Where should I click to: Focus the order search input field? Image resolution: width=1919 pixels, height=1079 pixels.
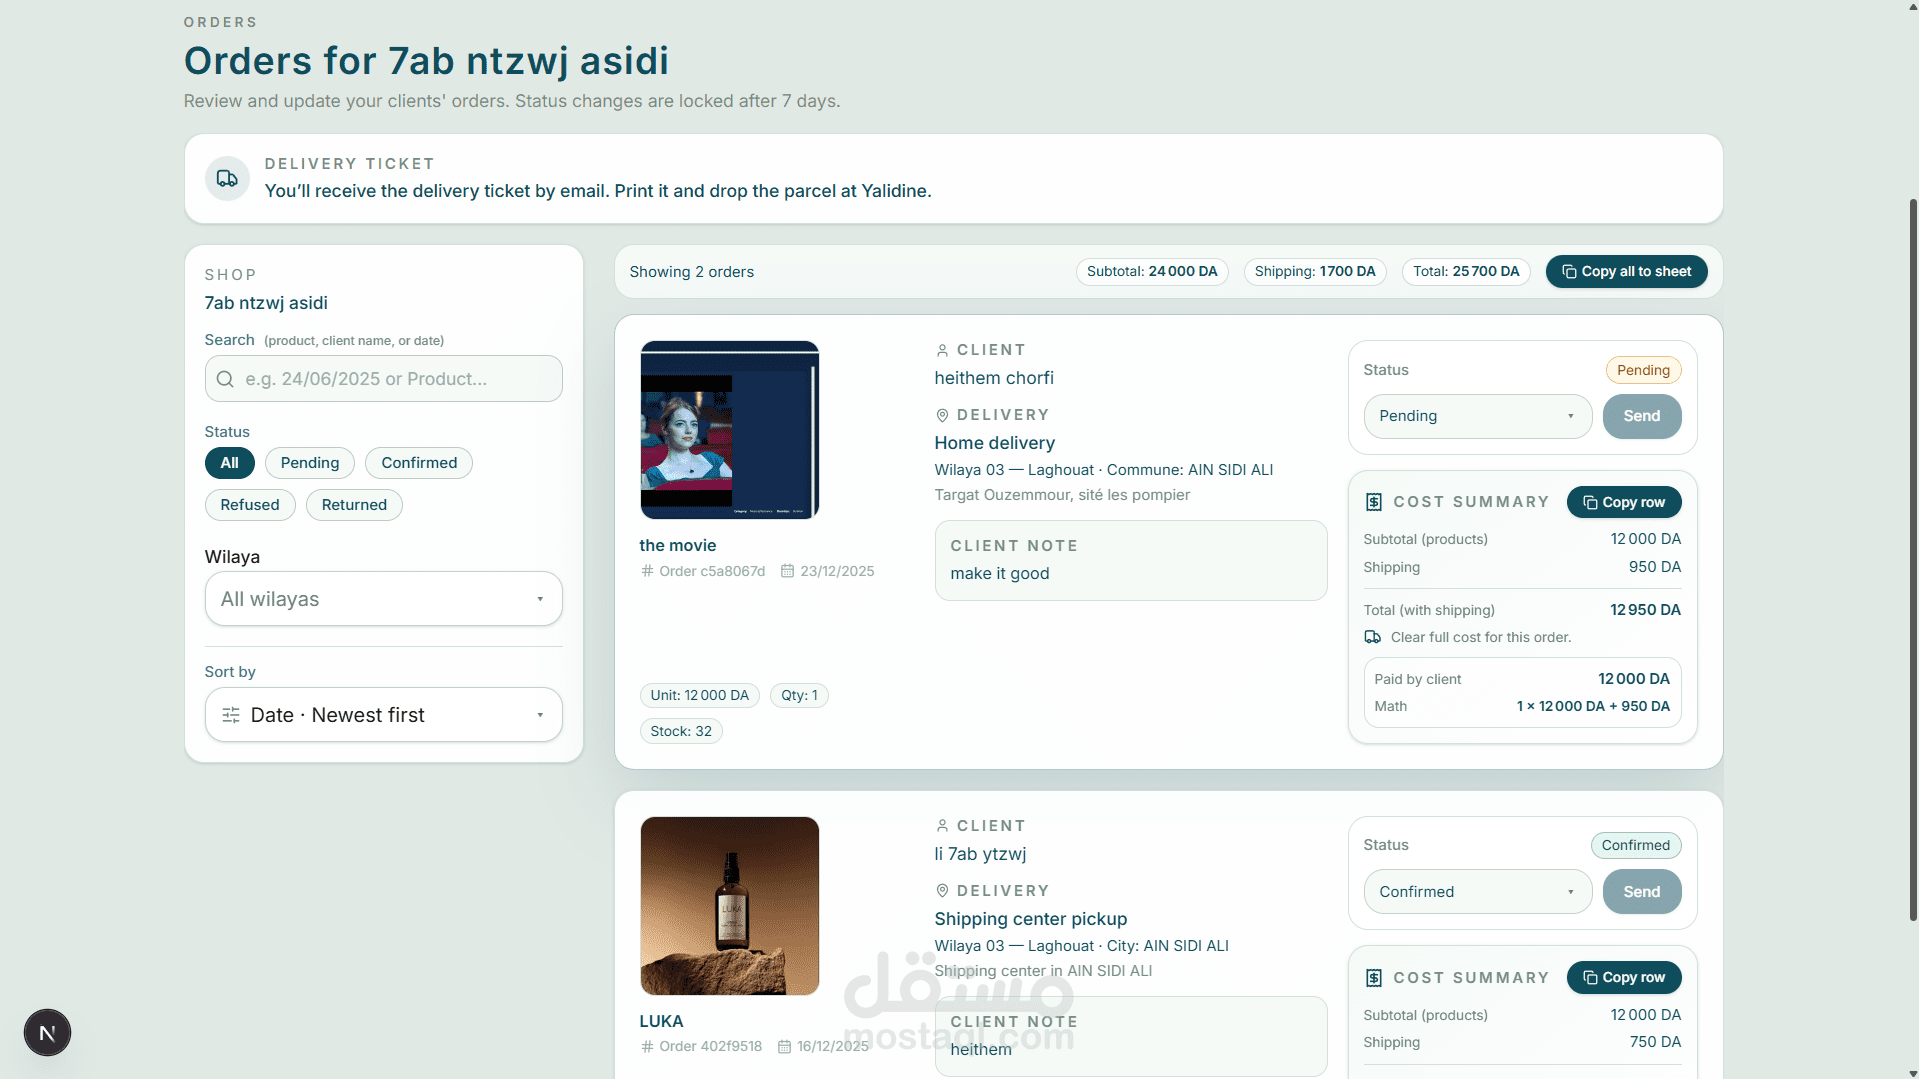tap(384, 379)
